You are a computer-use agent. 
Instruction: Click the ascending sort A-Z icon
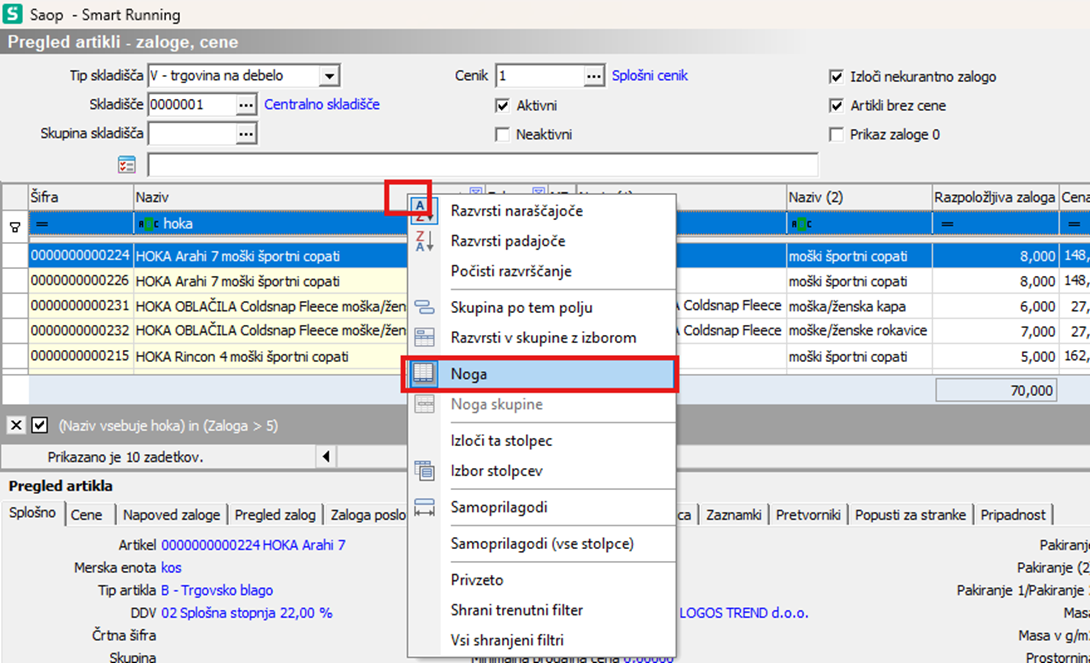click(x=423, y=211)
